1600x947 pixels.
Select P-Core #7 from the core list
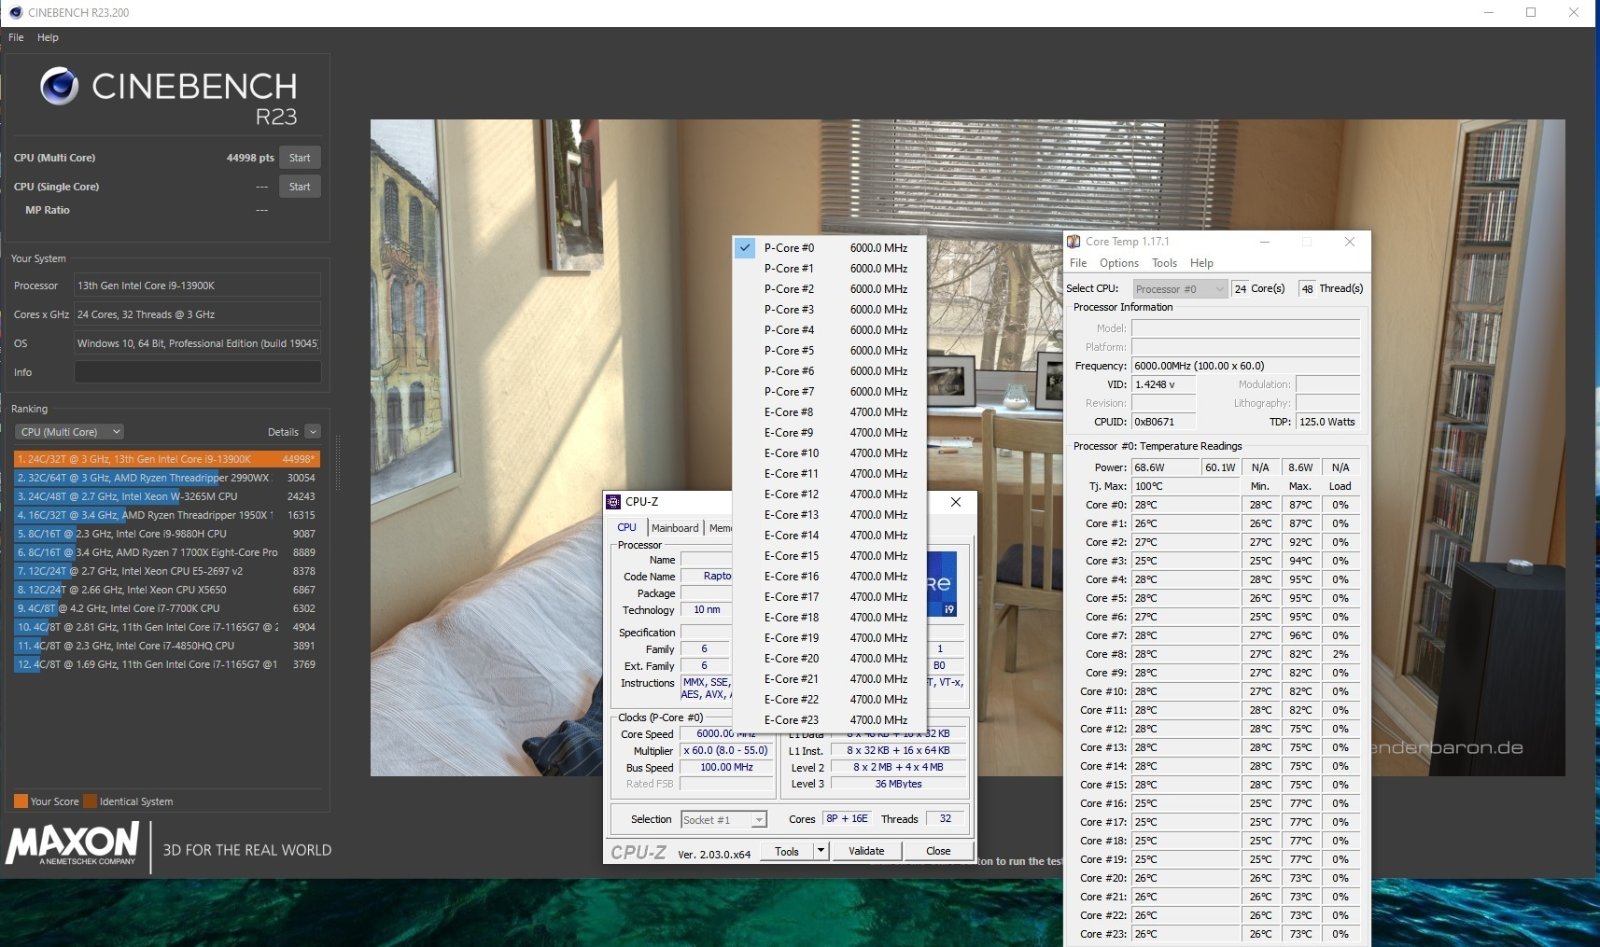coord(829,391)
